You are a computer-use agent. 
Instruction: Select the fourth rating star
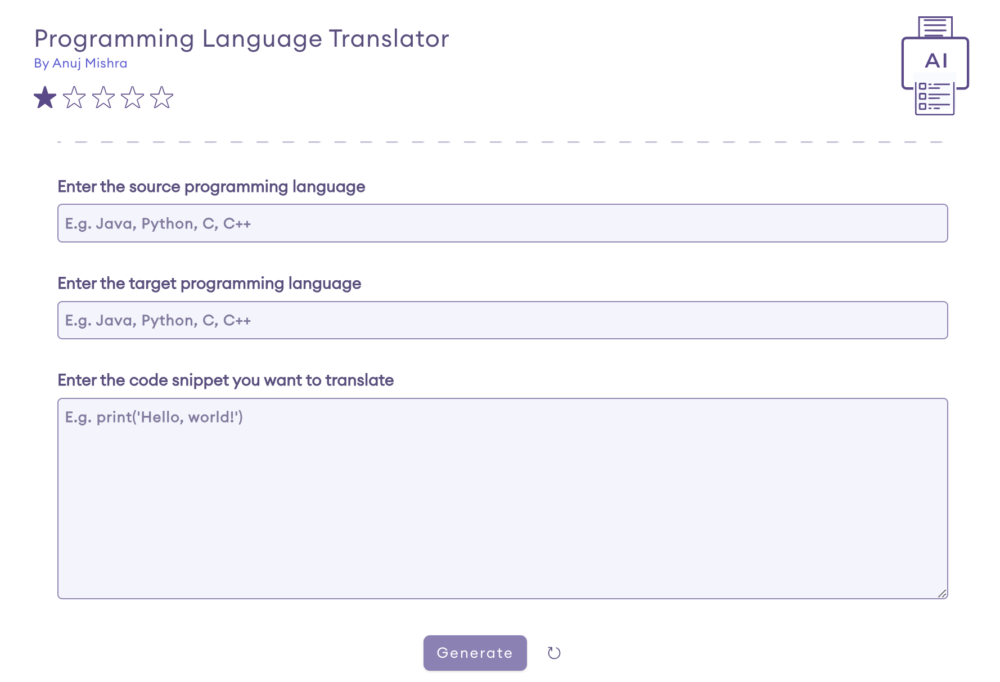tap(132, 97)
